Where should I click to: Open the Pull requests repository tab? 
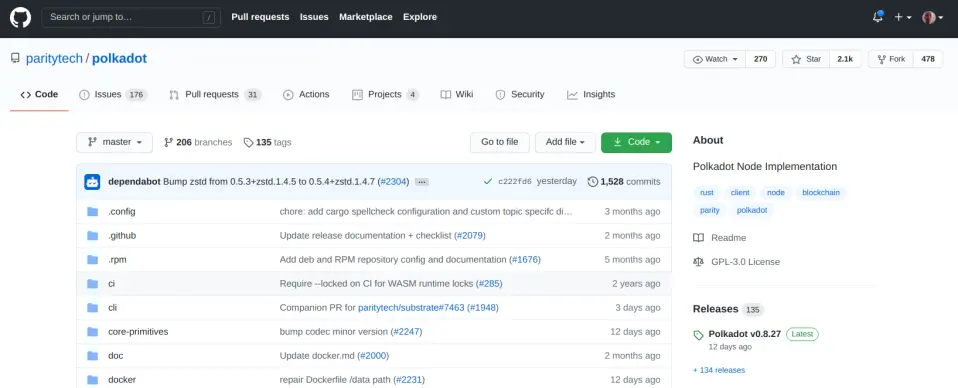tap(215, 95)
